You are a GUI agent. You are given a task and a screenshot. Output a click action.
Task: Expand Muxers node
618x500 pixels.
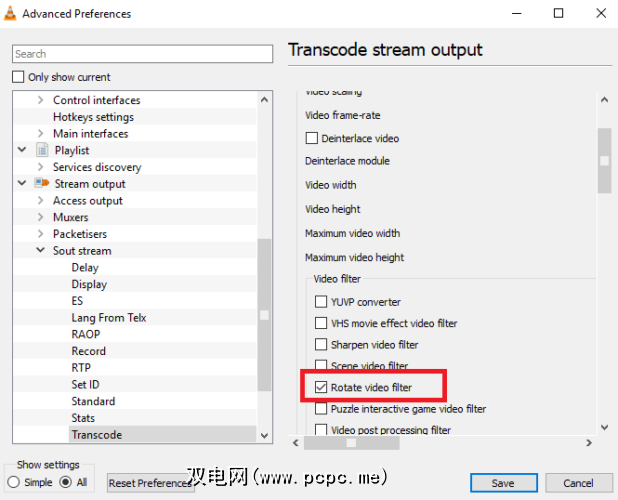40,217
